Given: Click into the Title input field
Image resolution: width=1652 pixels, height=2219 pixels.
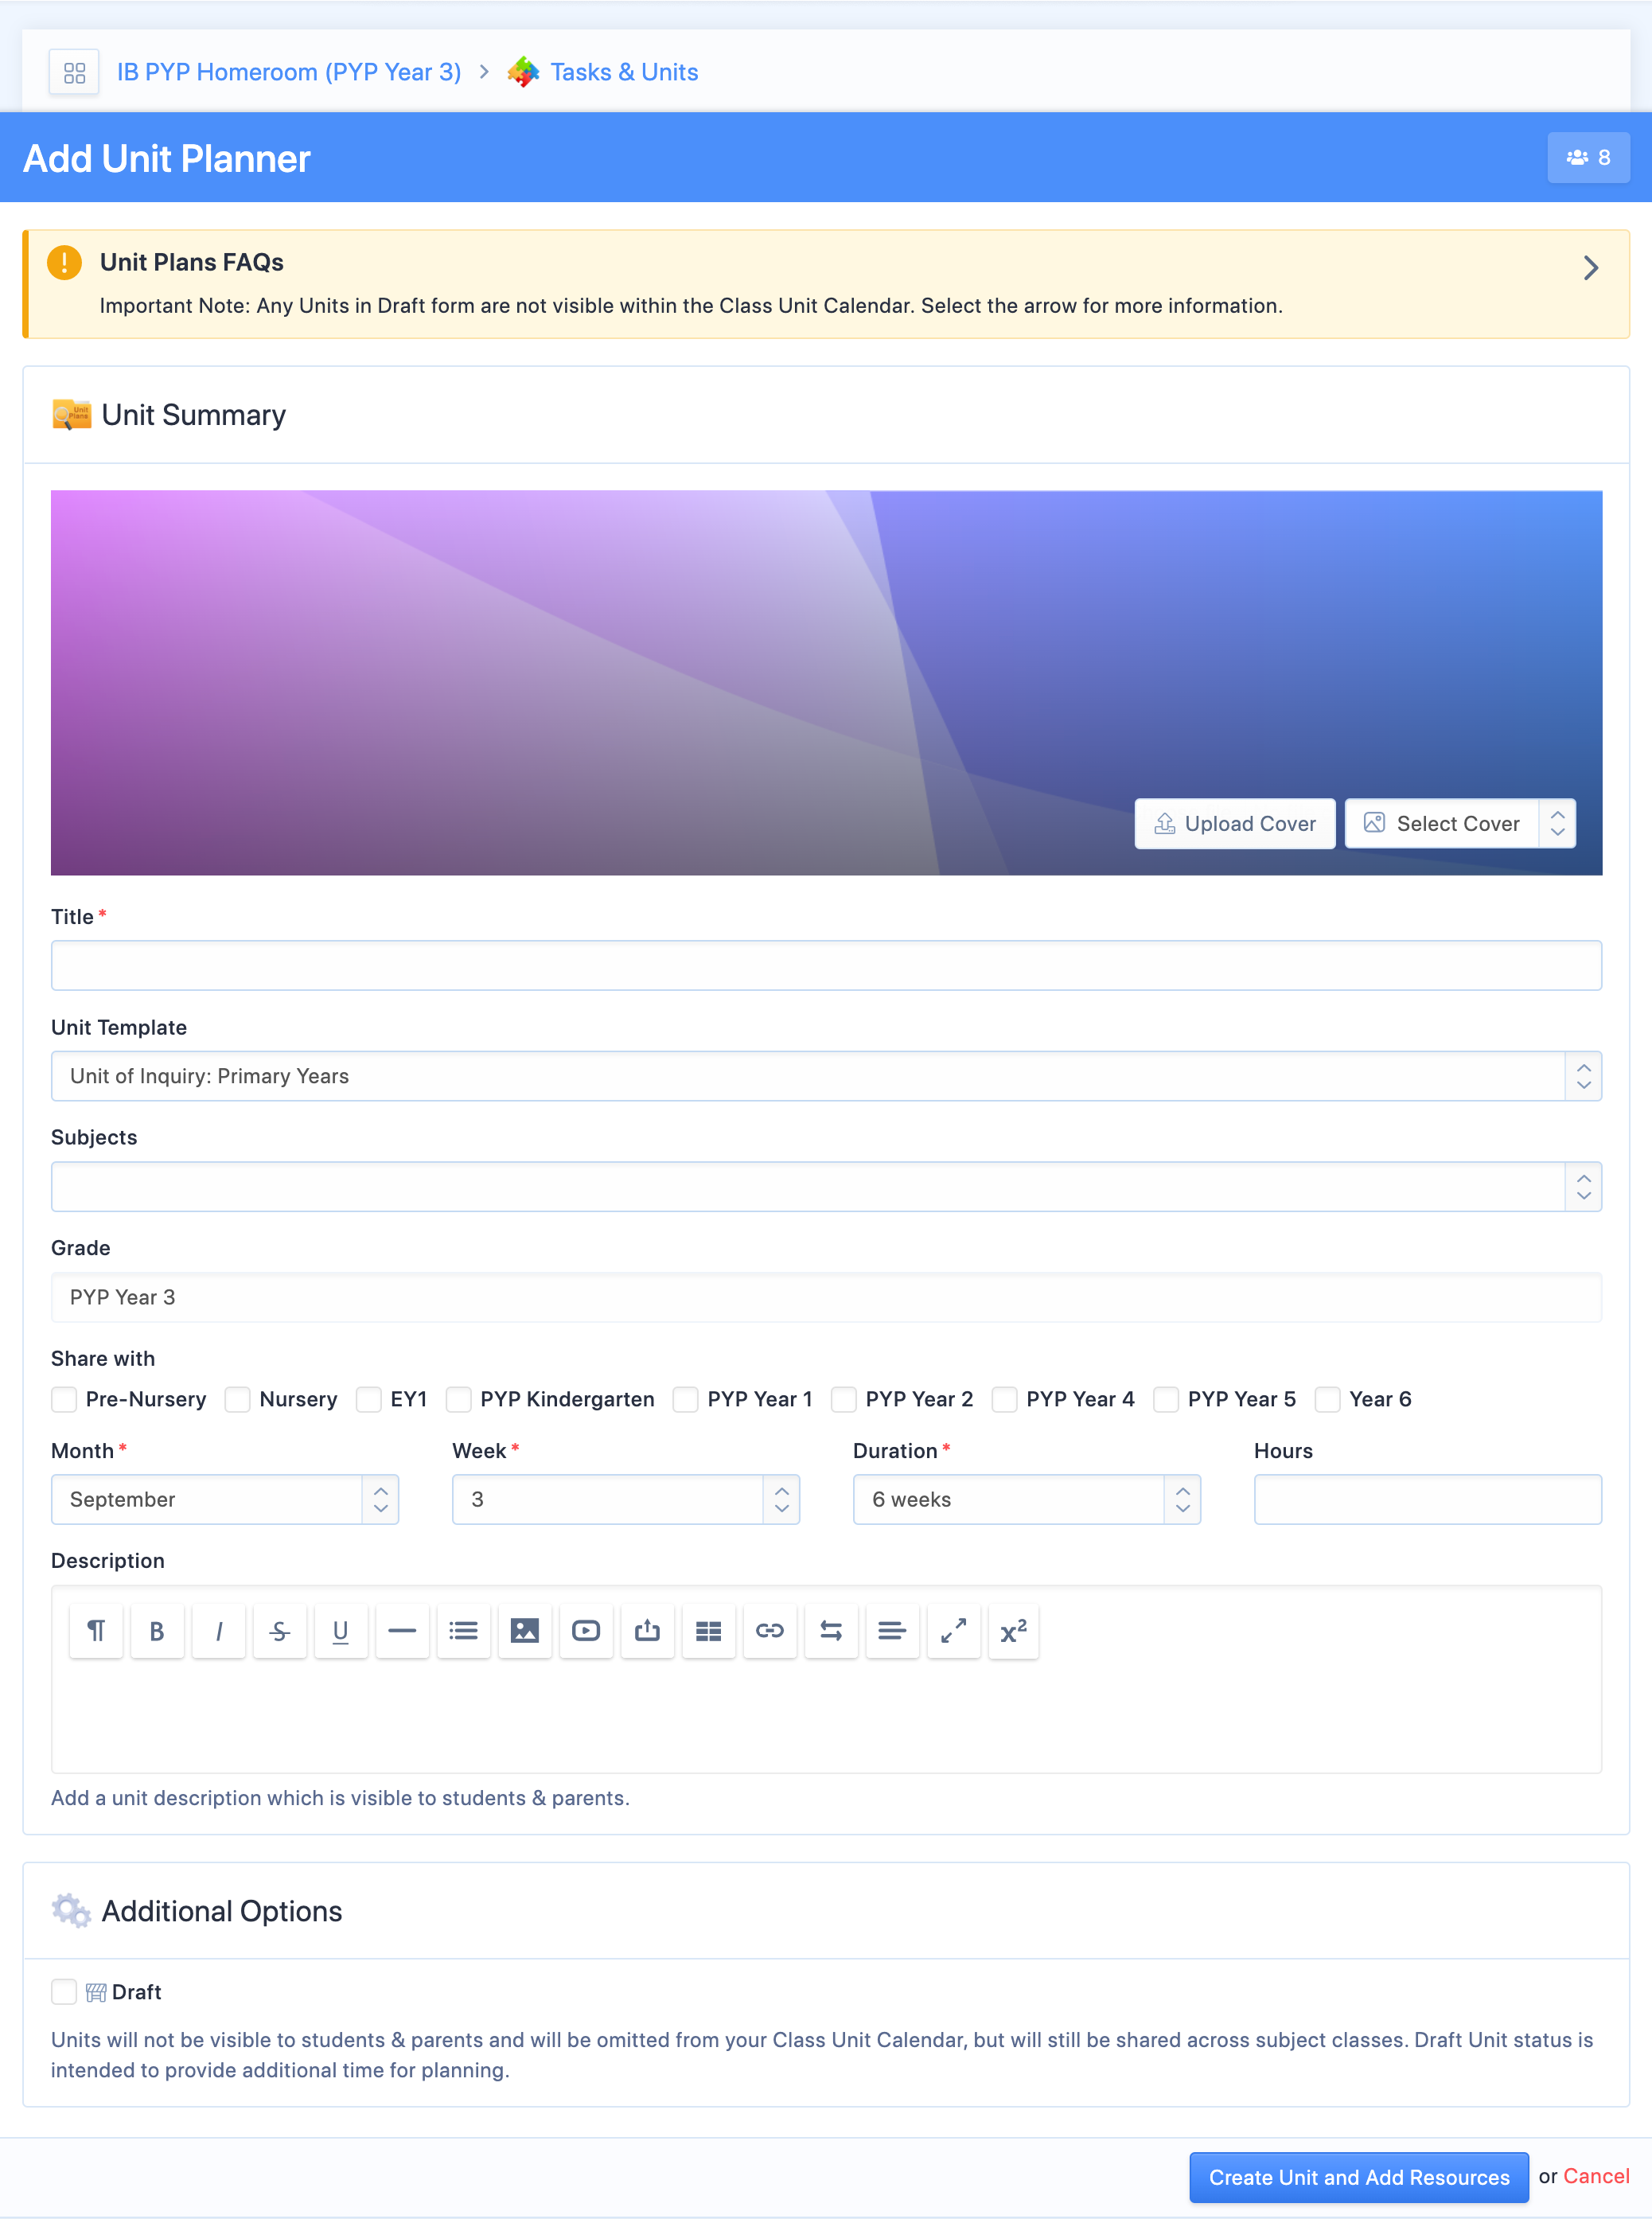Looking at the screenshot, I should pyautogui.click(x=826, y=966).
